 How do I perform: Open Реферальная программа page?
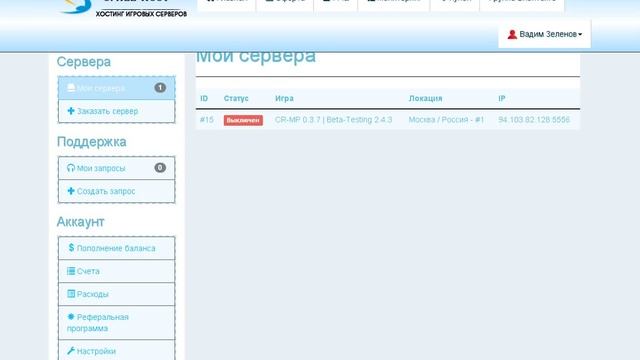tap(117, 322)
